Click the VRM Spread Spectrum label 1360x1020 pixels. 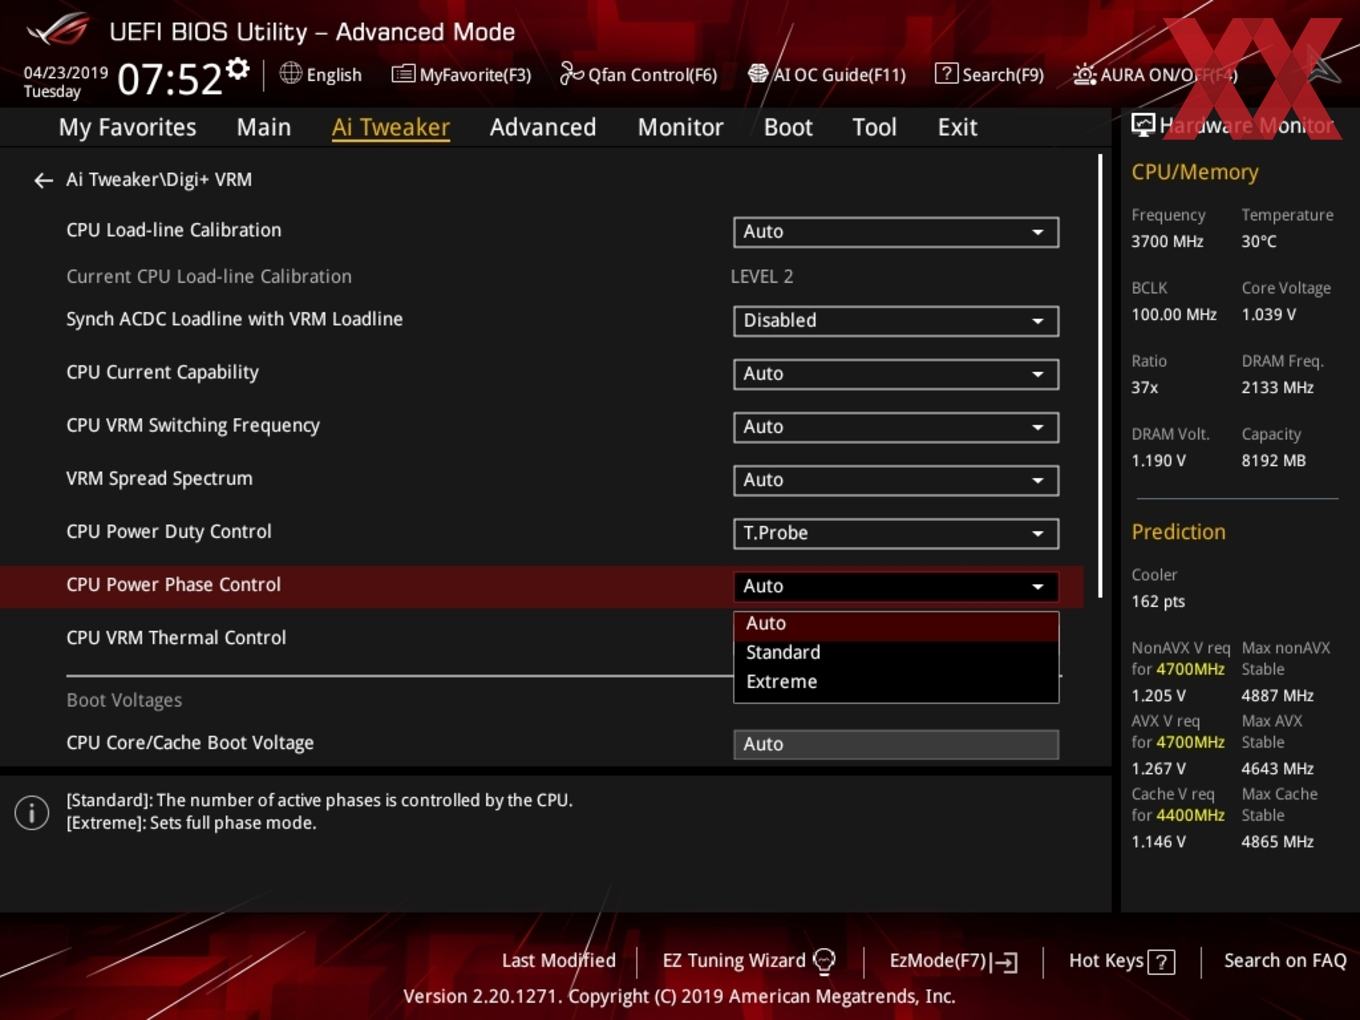(x=159, y=478)
